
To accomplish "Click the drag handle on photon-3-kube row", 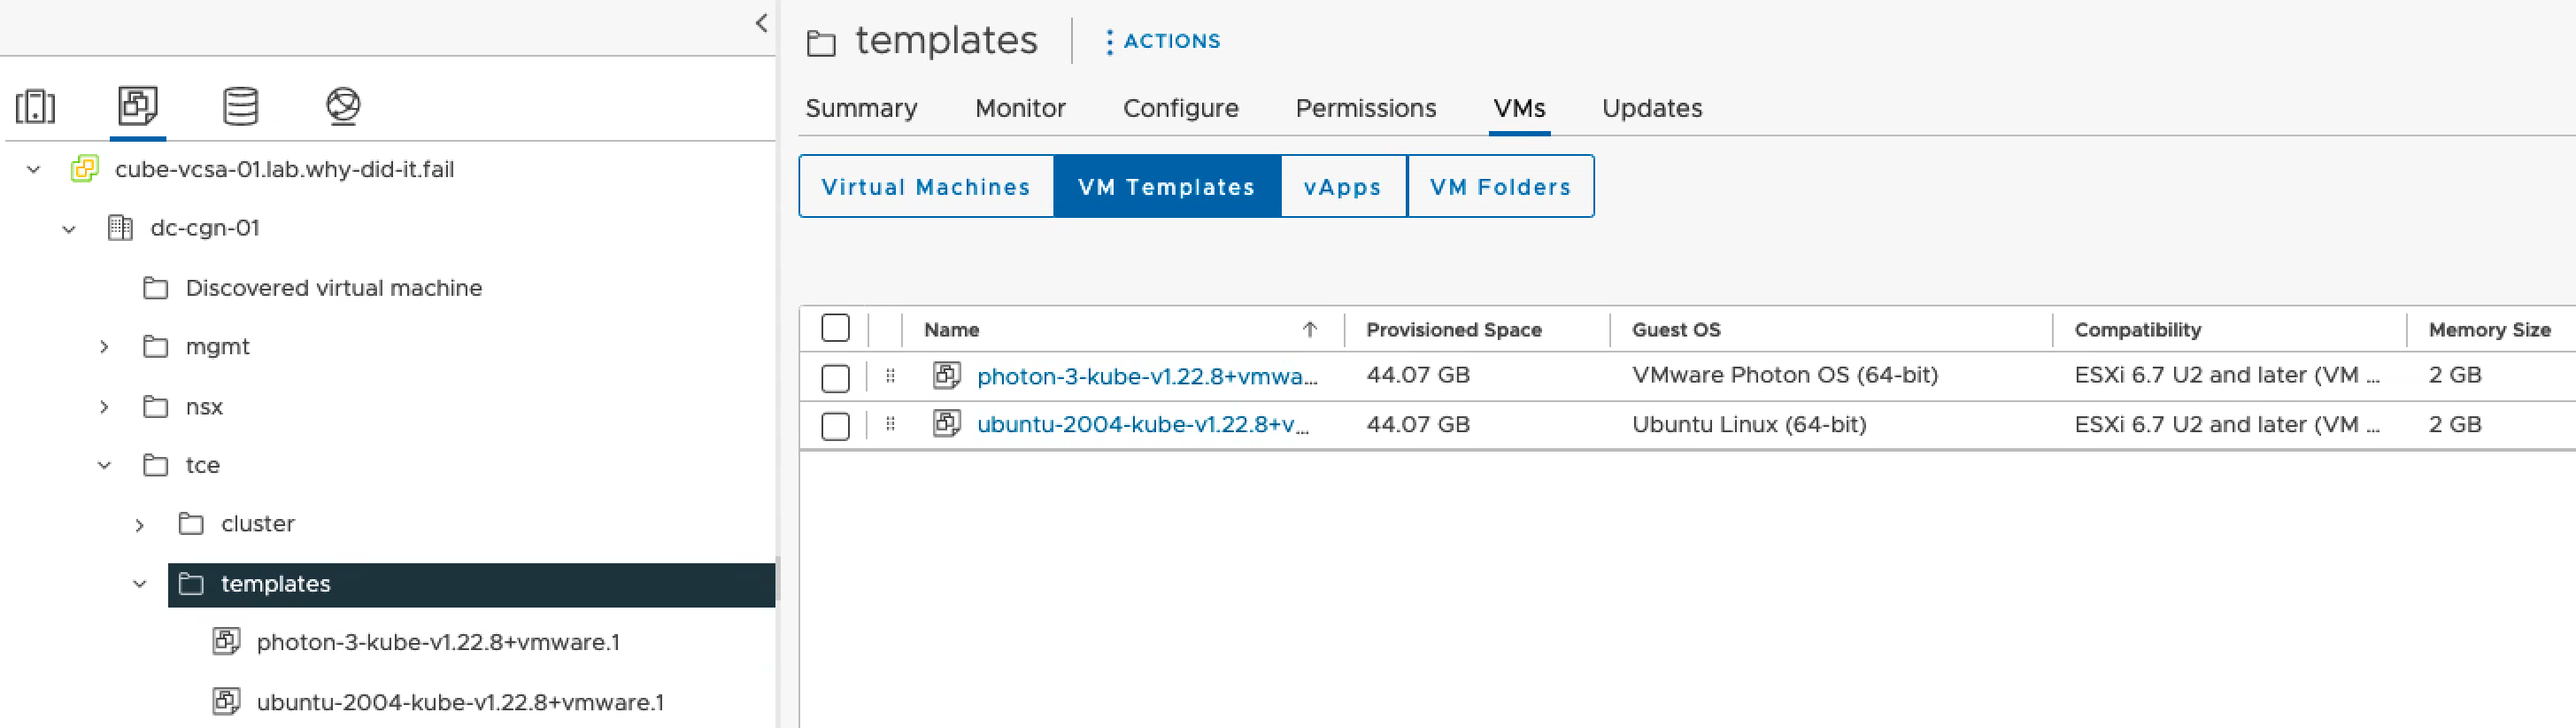I will click(890, 376).
